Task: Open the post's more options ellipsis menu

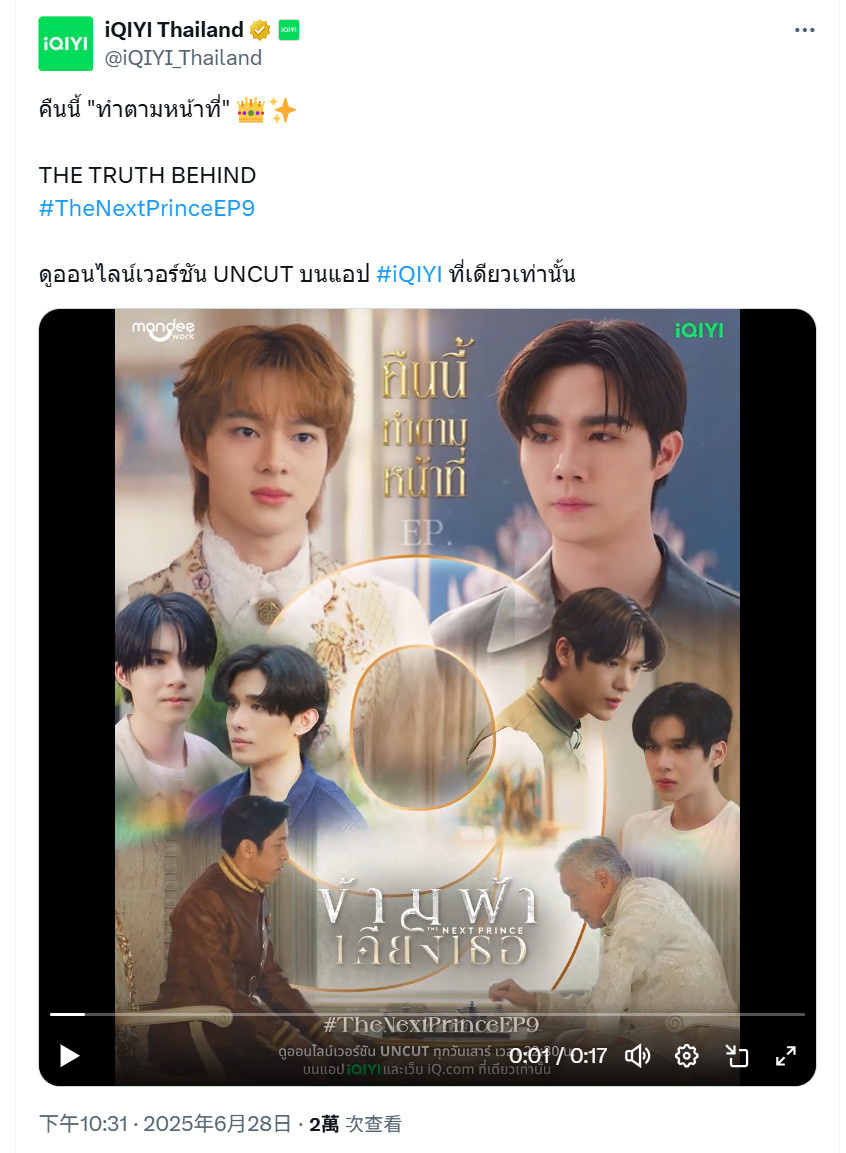Action: [x=804, y=30]
